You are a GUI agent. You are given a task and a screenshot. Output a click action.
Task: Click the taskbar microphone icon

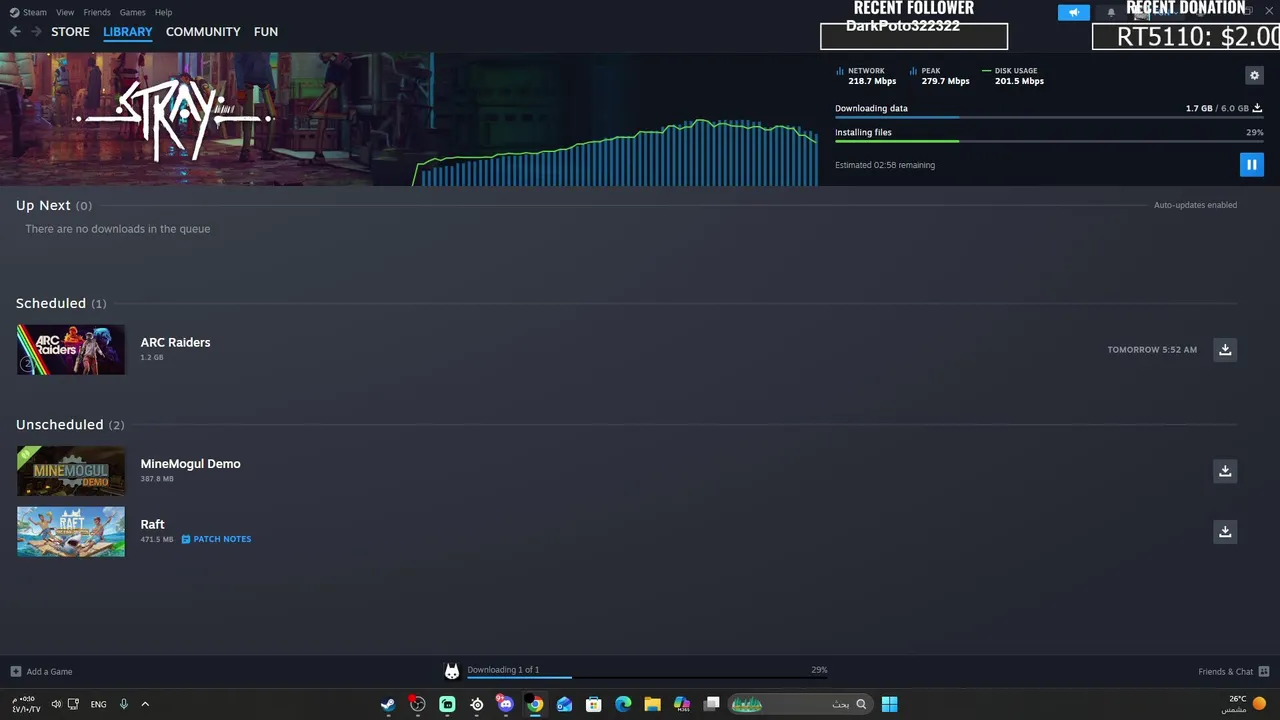(124, 704)
